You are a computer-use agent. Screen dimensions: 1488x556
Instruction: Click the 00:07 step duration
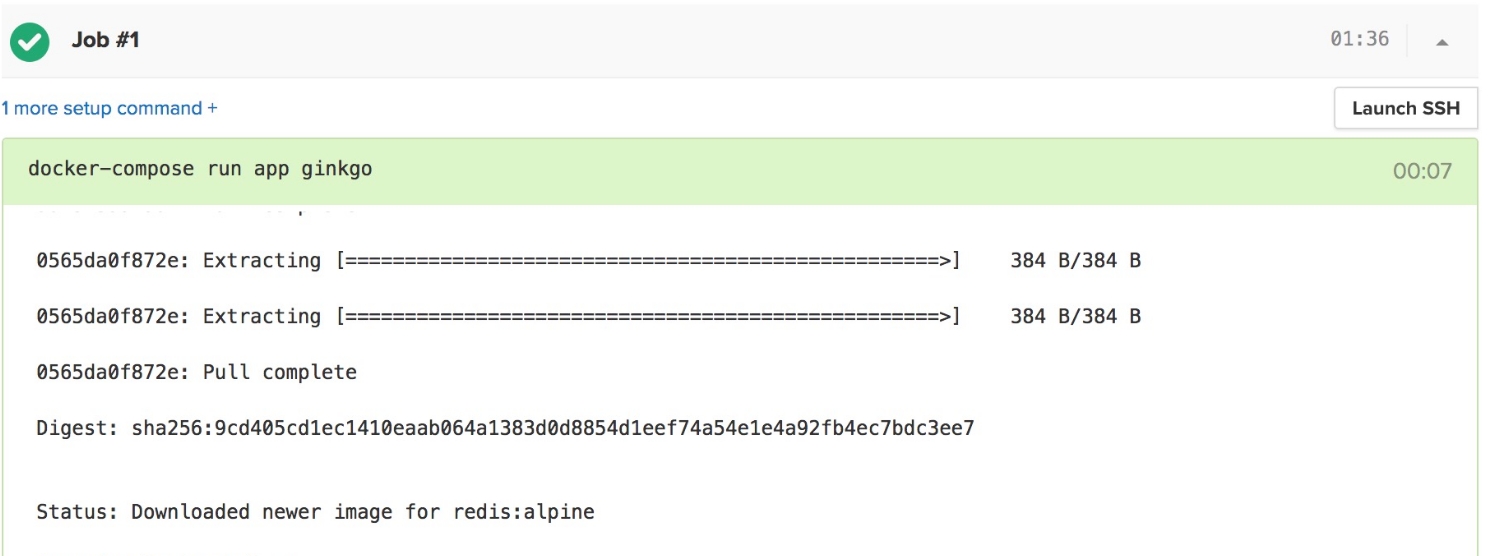pyautogui.click(x=1422, y=171)
